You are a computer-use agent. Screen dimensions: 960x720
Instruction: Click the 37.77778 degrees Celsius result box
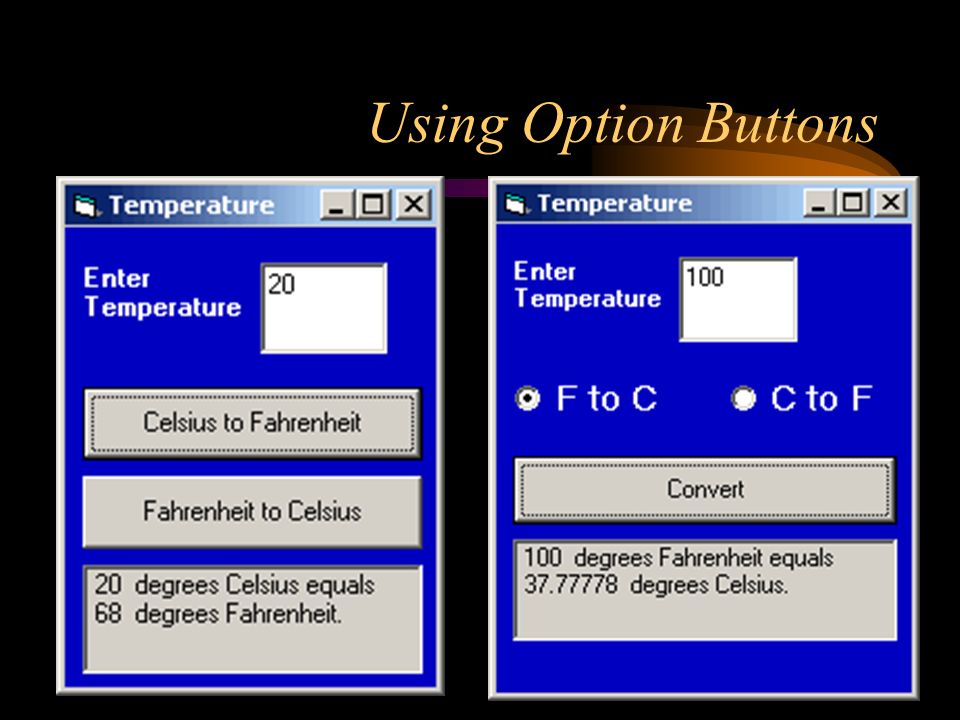[705, 590]
